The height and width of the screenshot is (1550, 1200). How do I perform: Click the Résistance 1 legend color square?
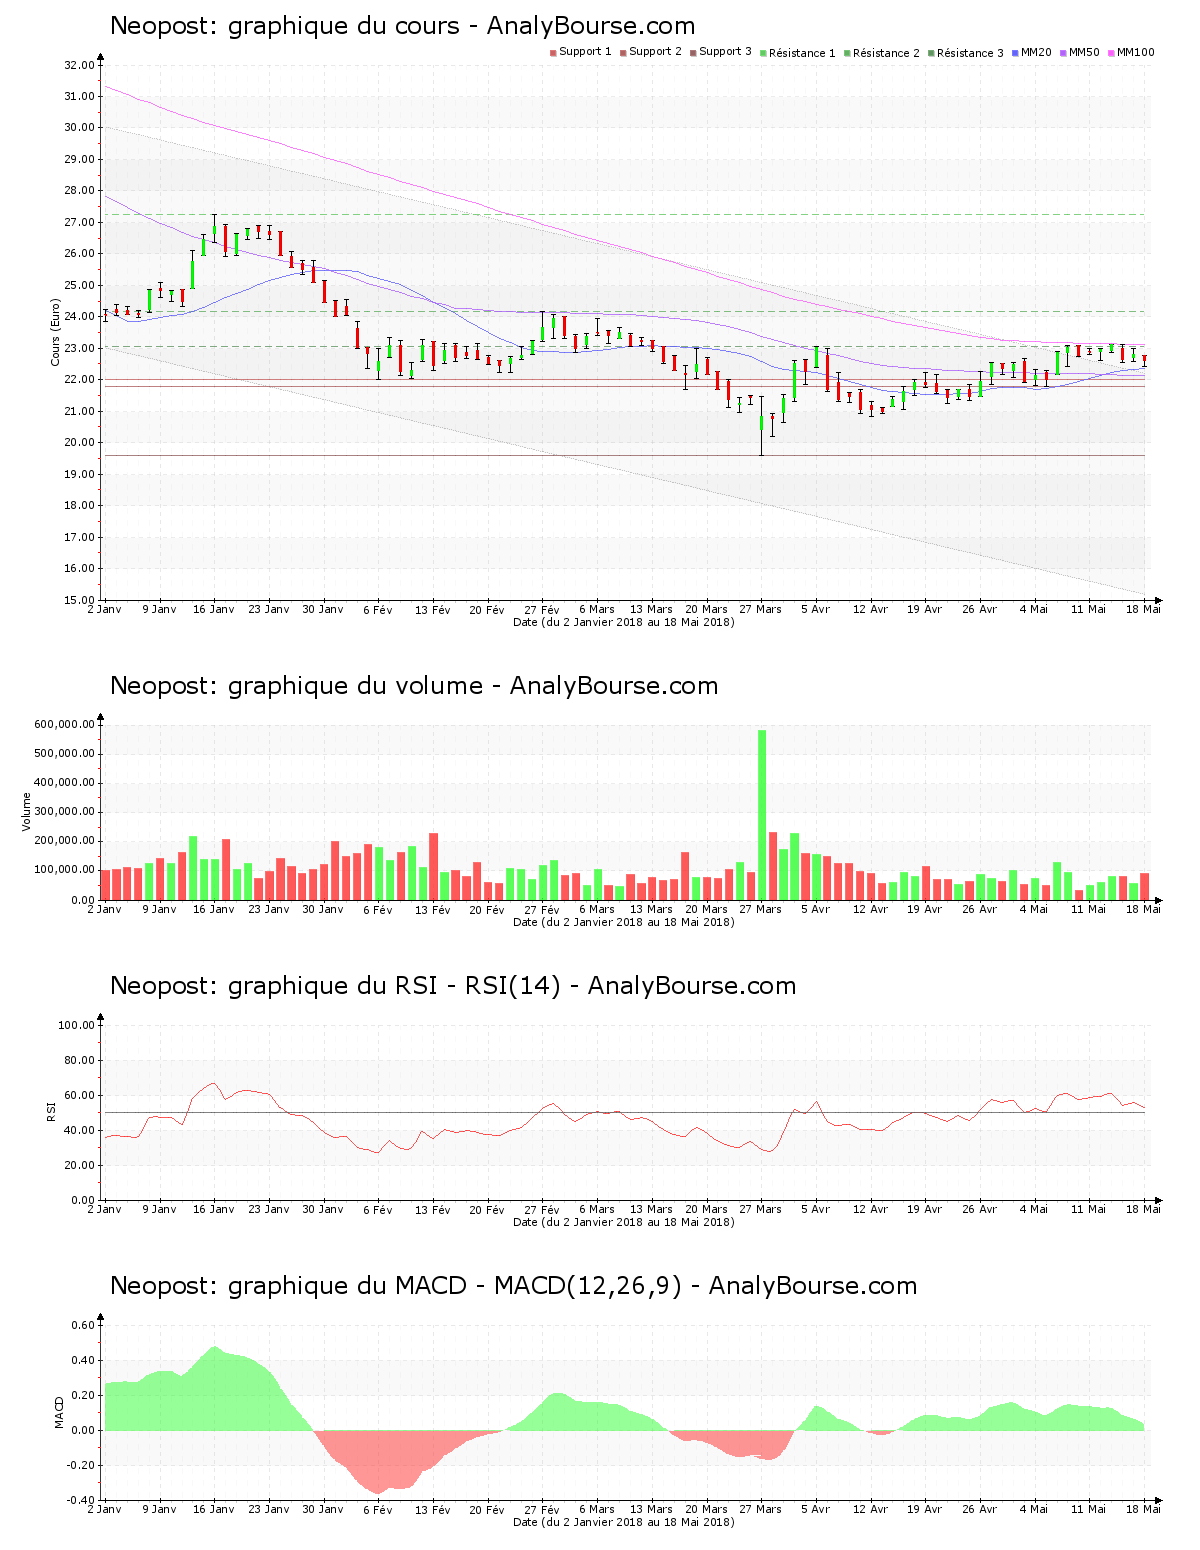point(763,53)
